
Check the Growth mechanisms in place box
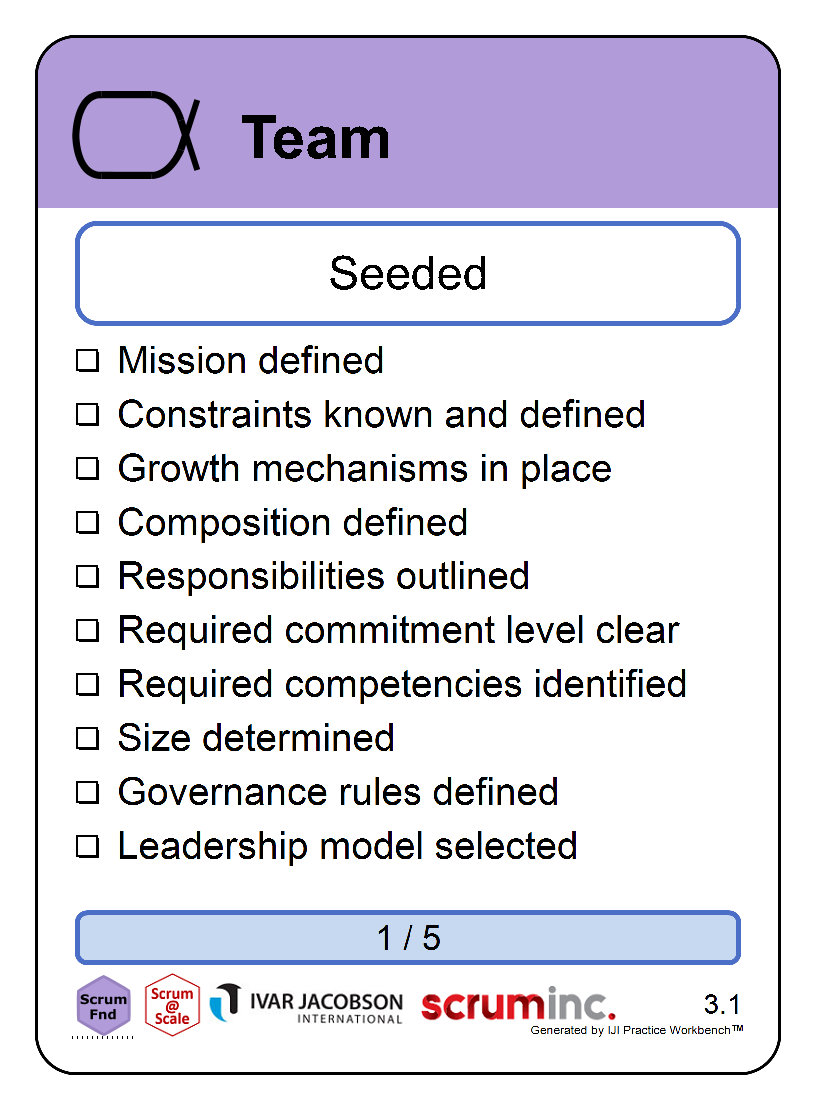point(88,468)
